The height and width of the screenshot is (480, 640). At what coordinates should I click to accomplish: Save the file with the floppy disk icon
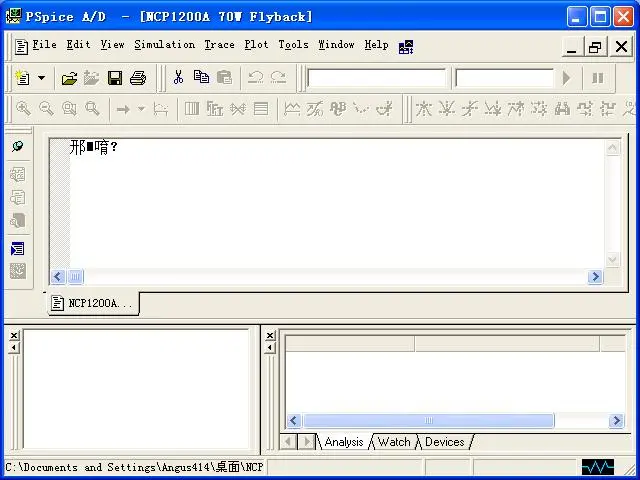pos(115,78)
